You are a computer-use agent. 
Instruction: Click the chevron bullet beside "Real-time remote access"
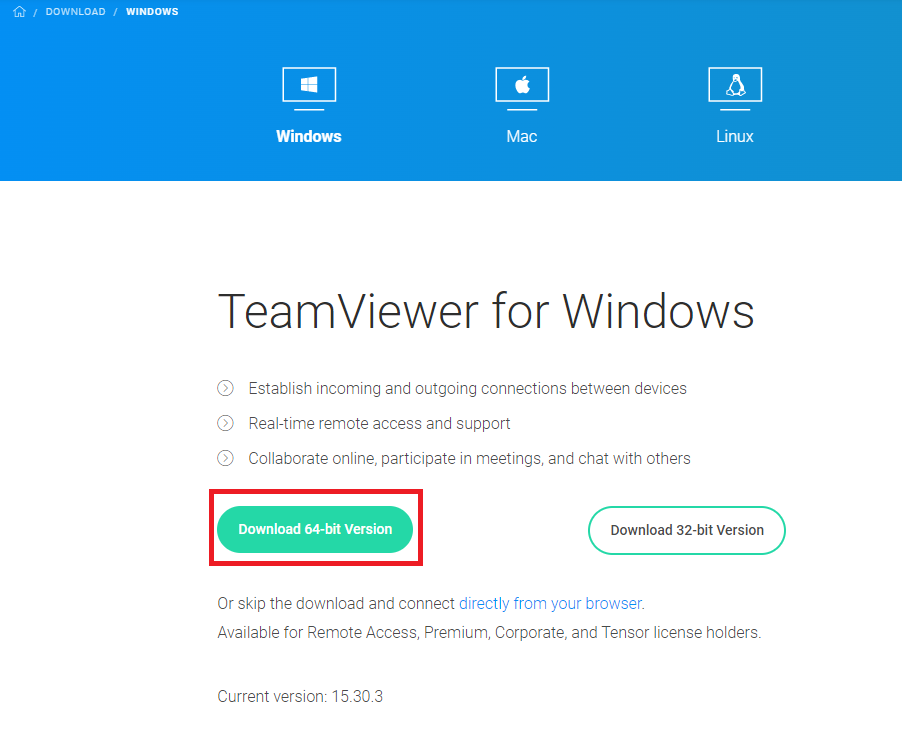tap(226, 423)
